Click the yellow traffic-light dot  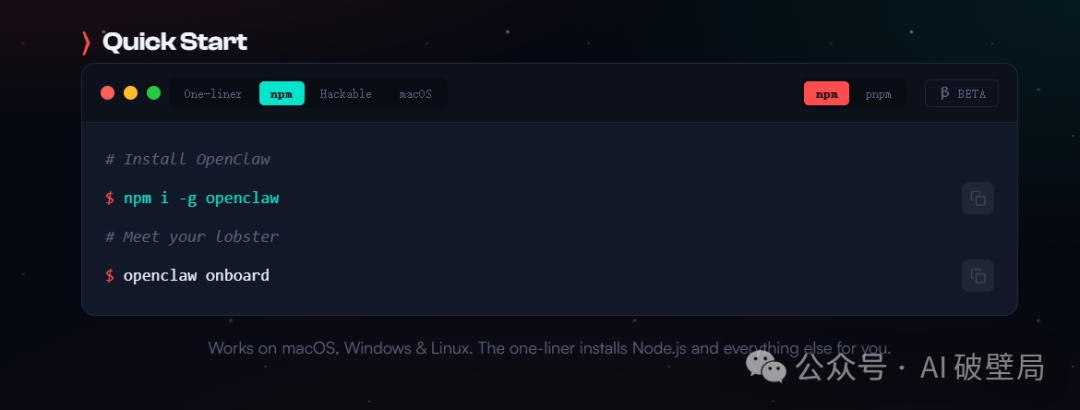click(131, 93)
